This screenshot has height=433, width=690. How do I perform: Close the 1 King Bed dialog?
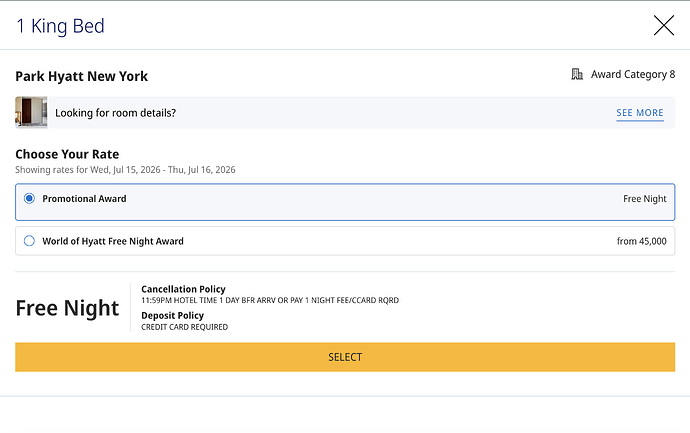click(664, 25)
